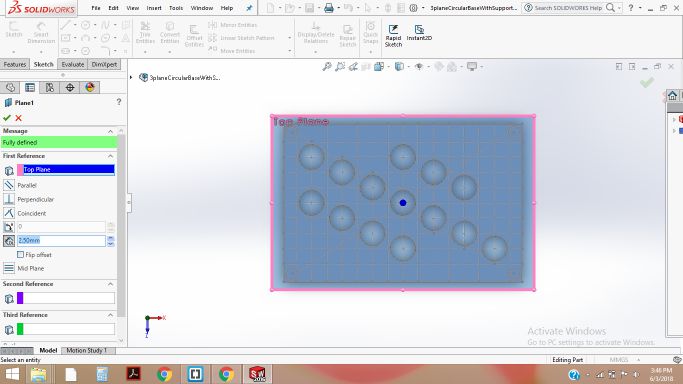Open the FeatureManager design tree tab
The image size is (683, 384).
coord(10,88)
